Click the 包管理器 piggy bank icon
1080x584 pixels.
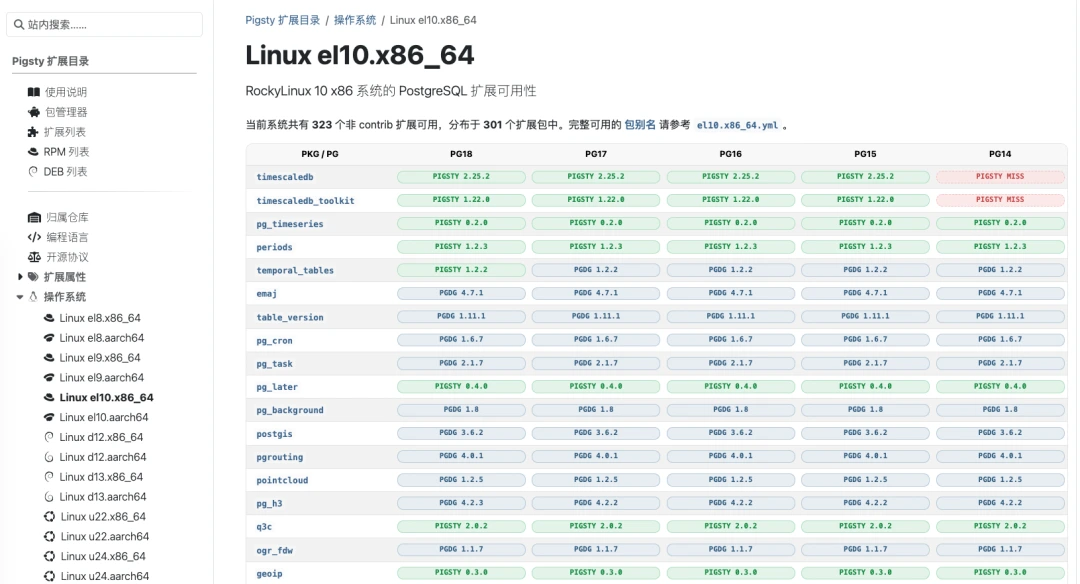[x=34, y=112]
